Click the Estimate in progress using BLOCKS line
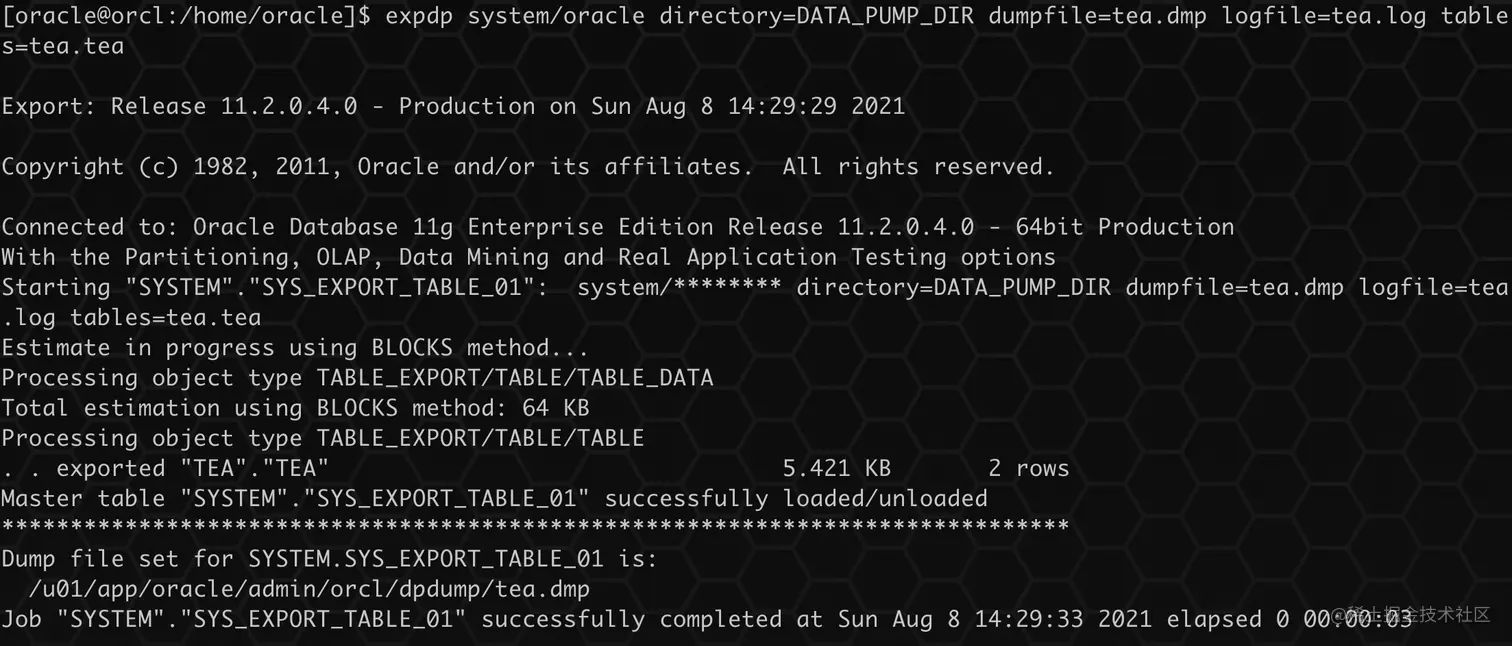This screenshot has width=1512, height=646. [295, 348]
